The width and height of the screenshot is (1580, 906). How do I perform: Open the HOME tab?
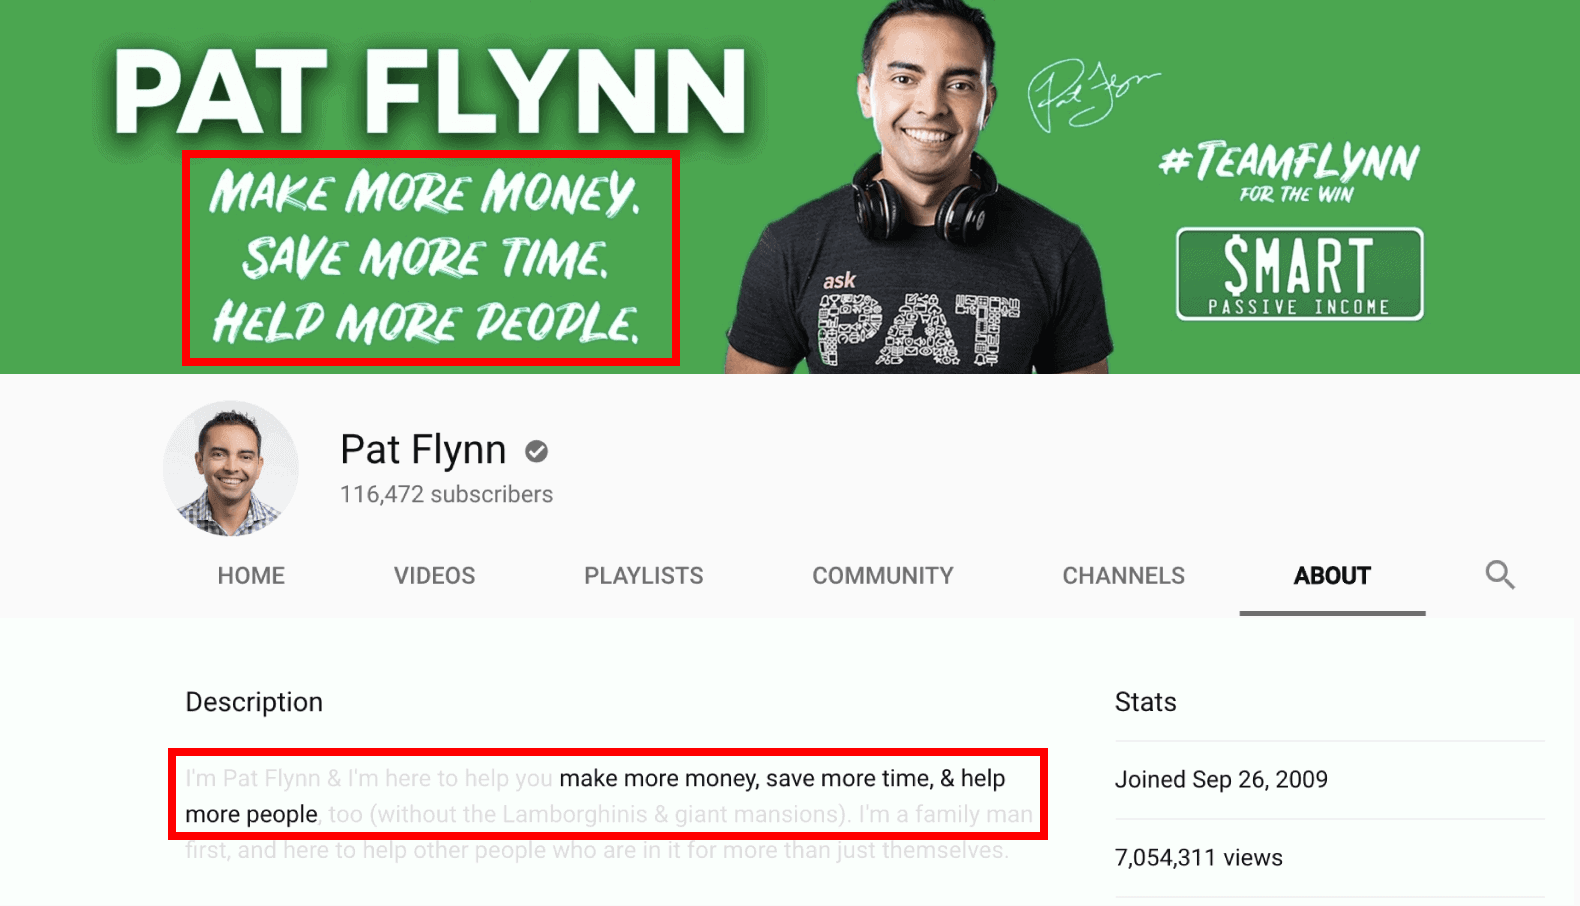[x=251, y=576]
